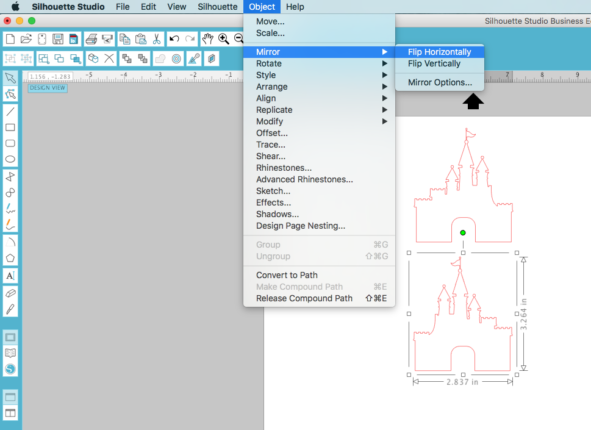Open the Help menu

295,7
